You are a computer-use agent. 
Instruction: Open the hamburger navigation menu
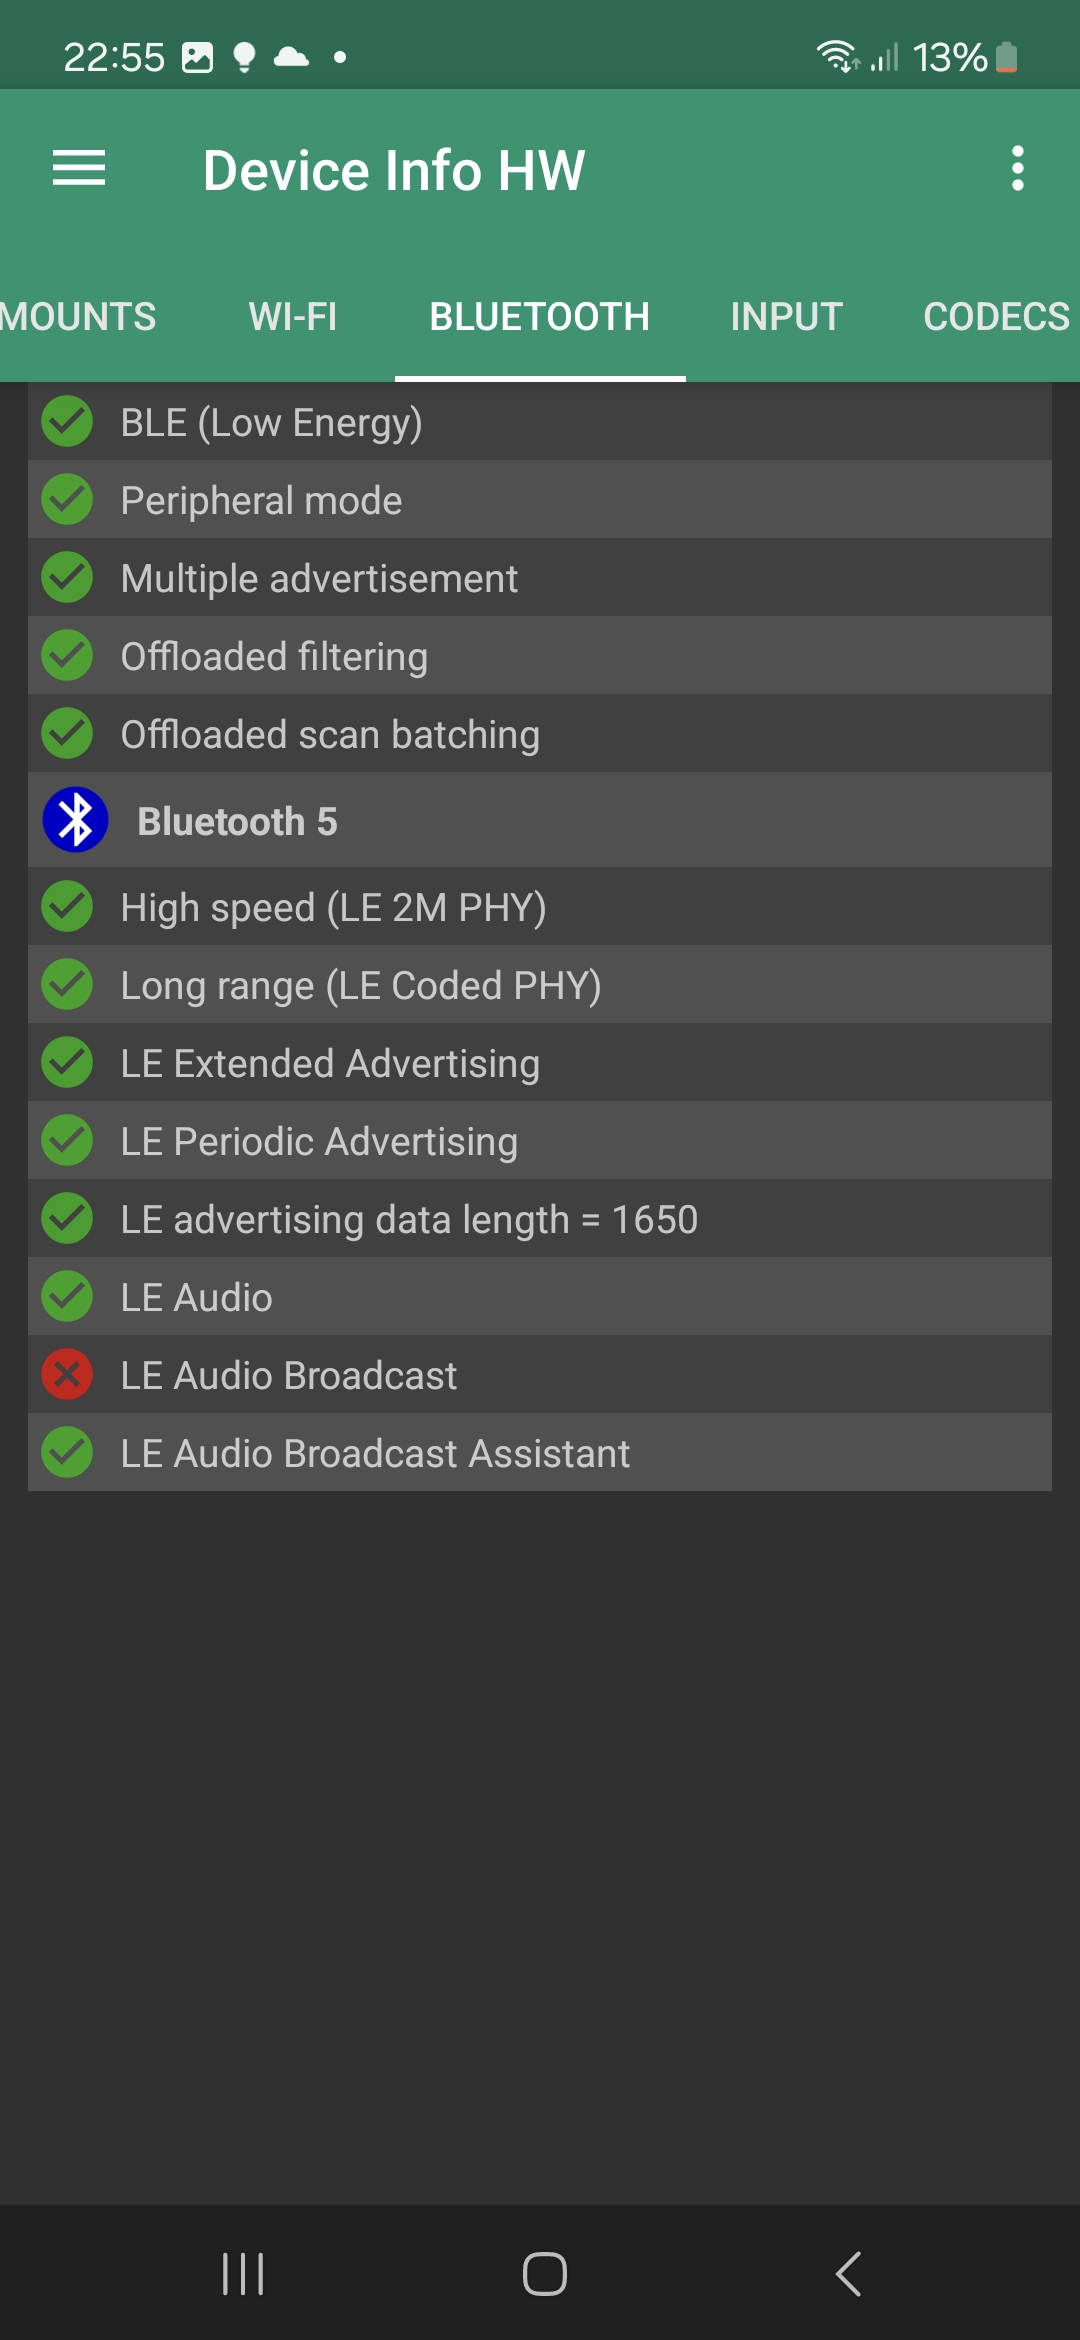tap(79, 168)
